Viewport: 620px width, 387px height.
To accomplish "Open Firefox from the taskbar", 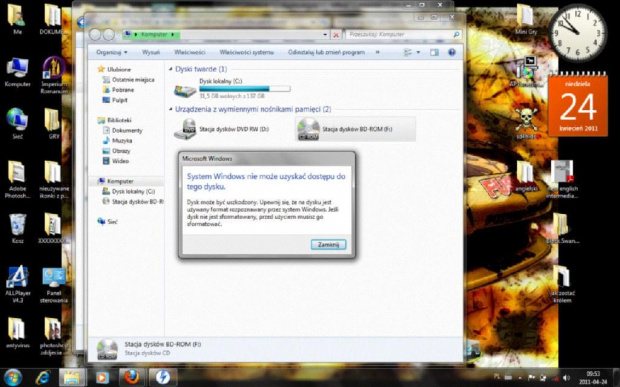I will point(132,378).
